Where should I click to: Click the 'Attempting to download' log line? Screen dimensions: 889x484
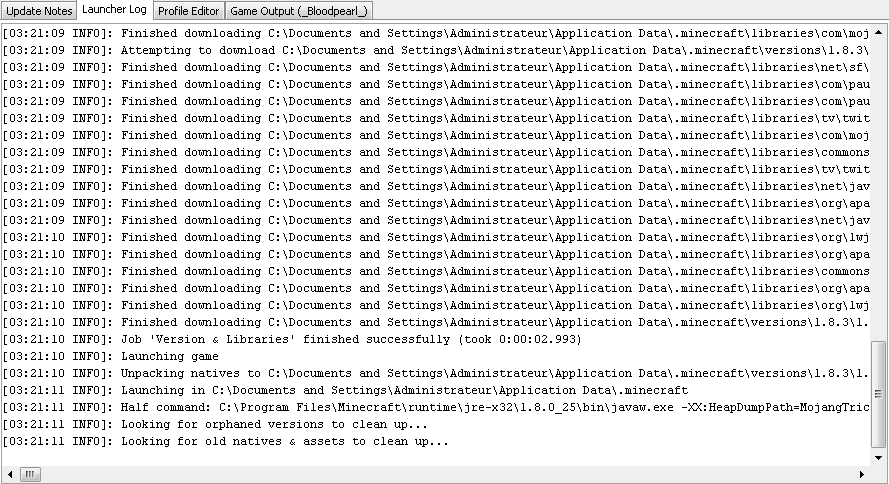click(435, 50)
